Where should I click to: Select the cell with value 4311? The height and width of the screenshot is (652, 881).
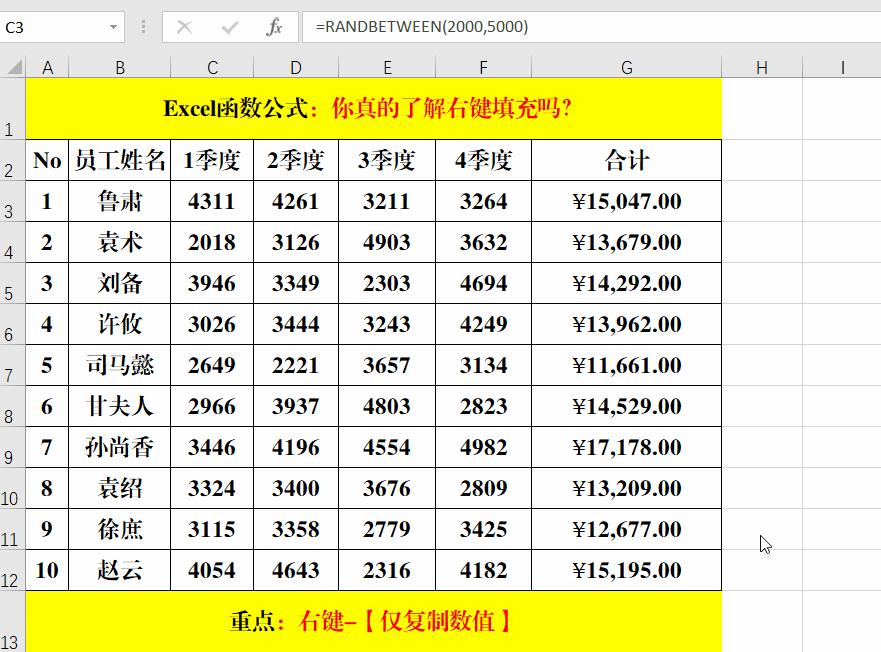[211, 201]
